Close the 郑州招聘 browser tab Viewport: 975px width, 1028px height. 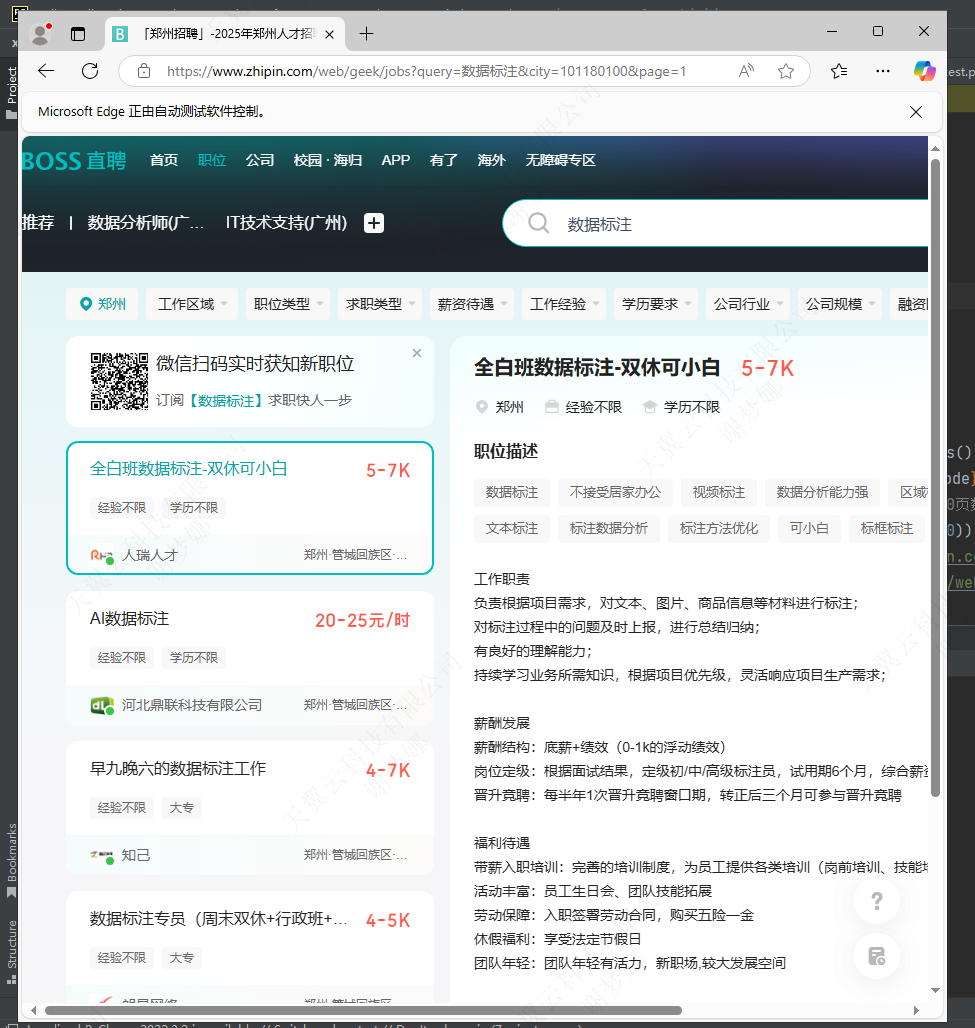click(x=330, y=34)
